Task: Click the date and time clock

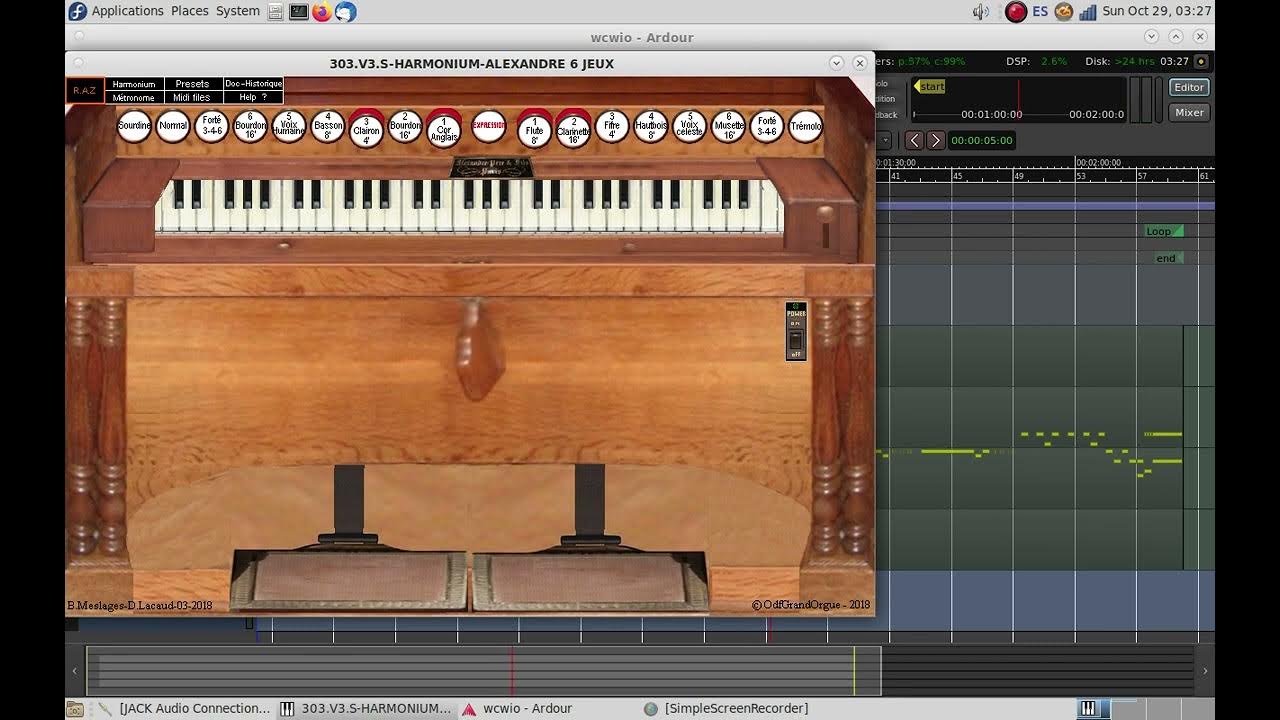Action: [x=1157, y=11]
